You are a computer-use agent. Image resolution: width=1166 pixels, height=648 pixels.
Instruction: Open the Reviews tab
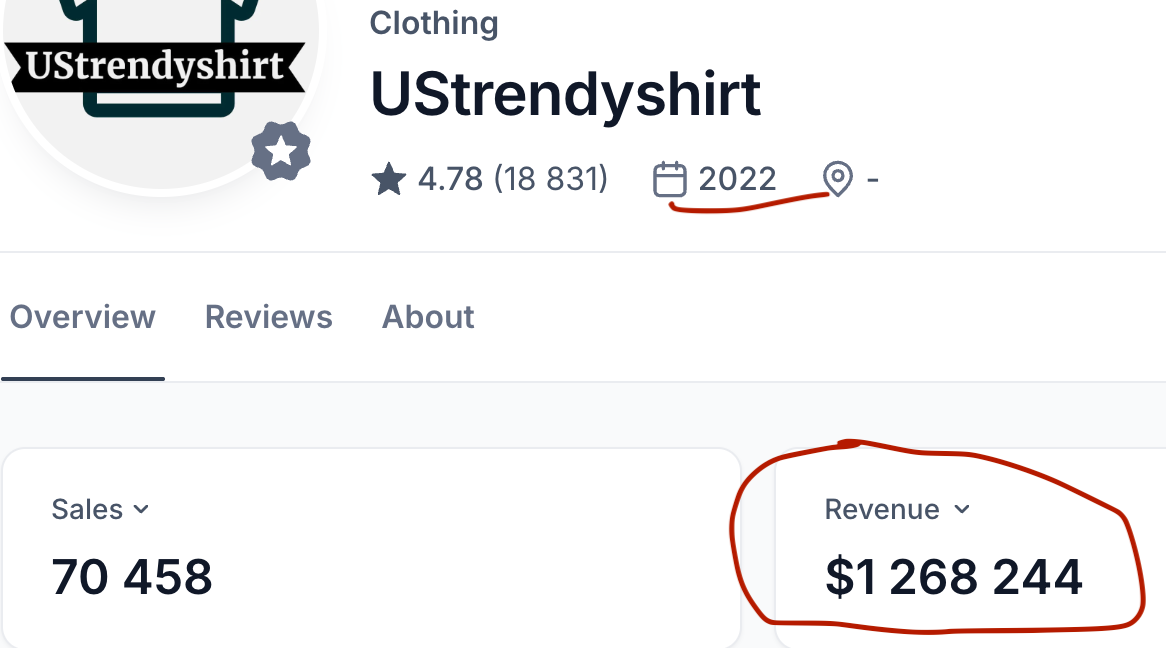pyautogui.click(x=268, y=317)
